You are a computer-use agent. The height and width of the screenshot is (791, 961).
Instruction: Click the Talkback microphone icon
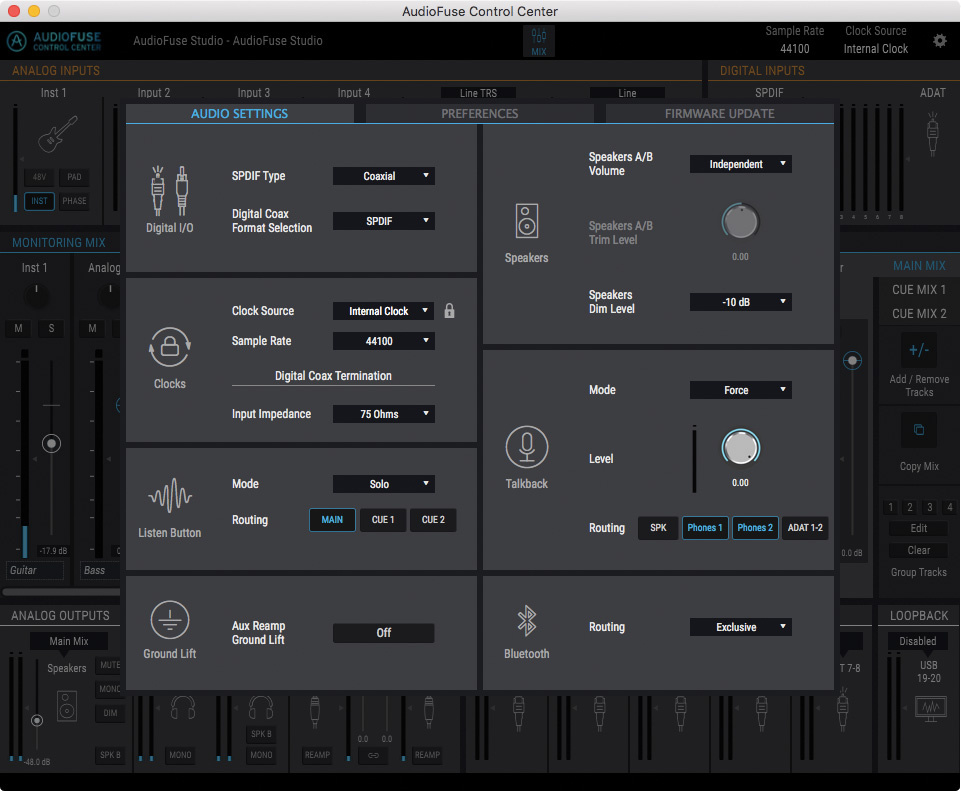click(x=526, y=447)
